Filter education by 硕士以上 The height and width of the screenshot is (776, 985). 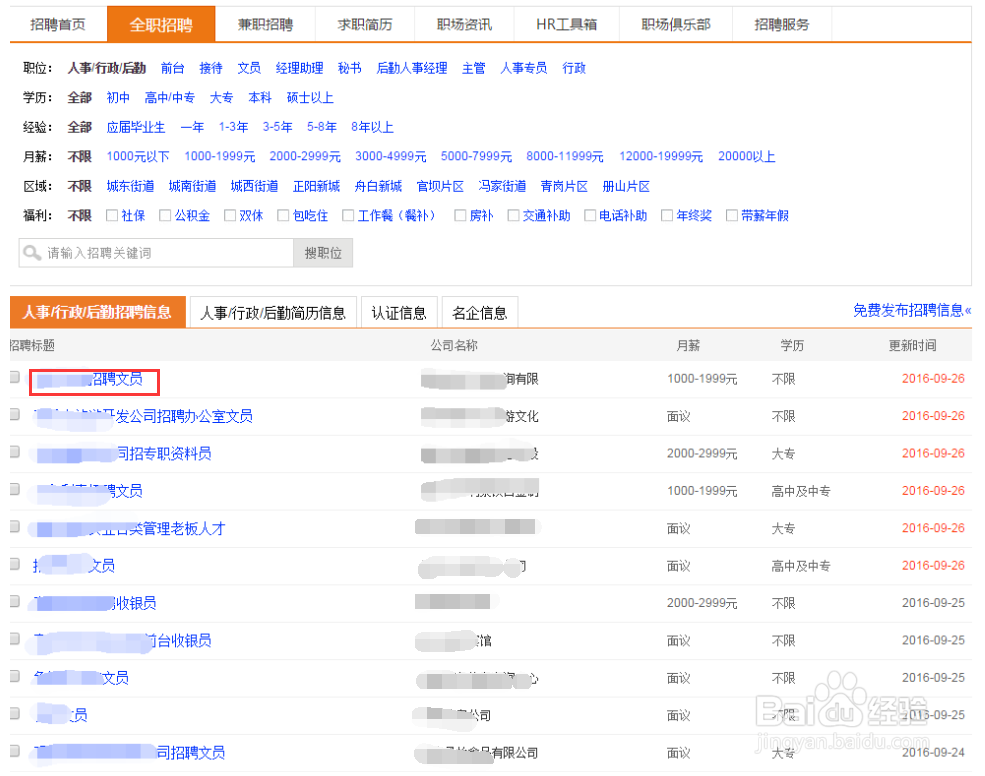tap(310, 97)
